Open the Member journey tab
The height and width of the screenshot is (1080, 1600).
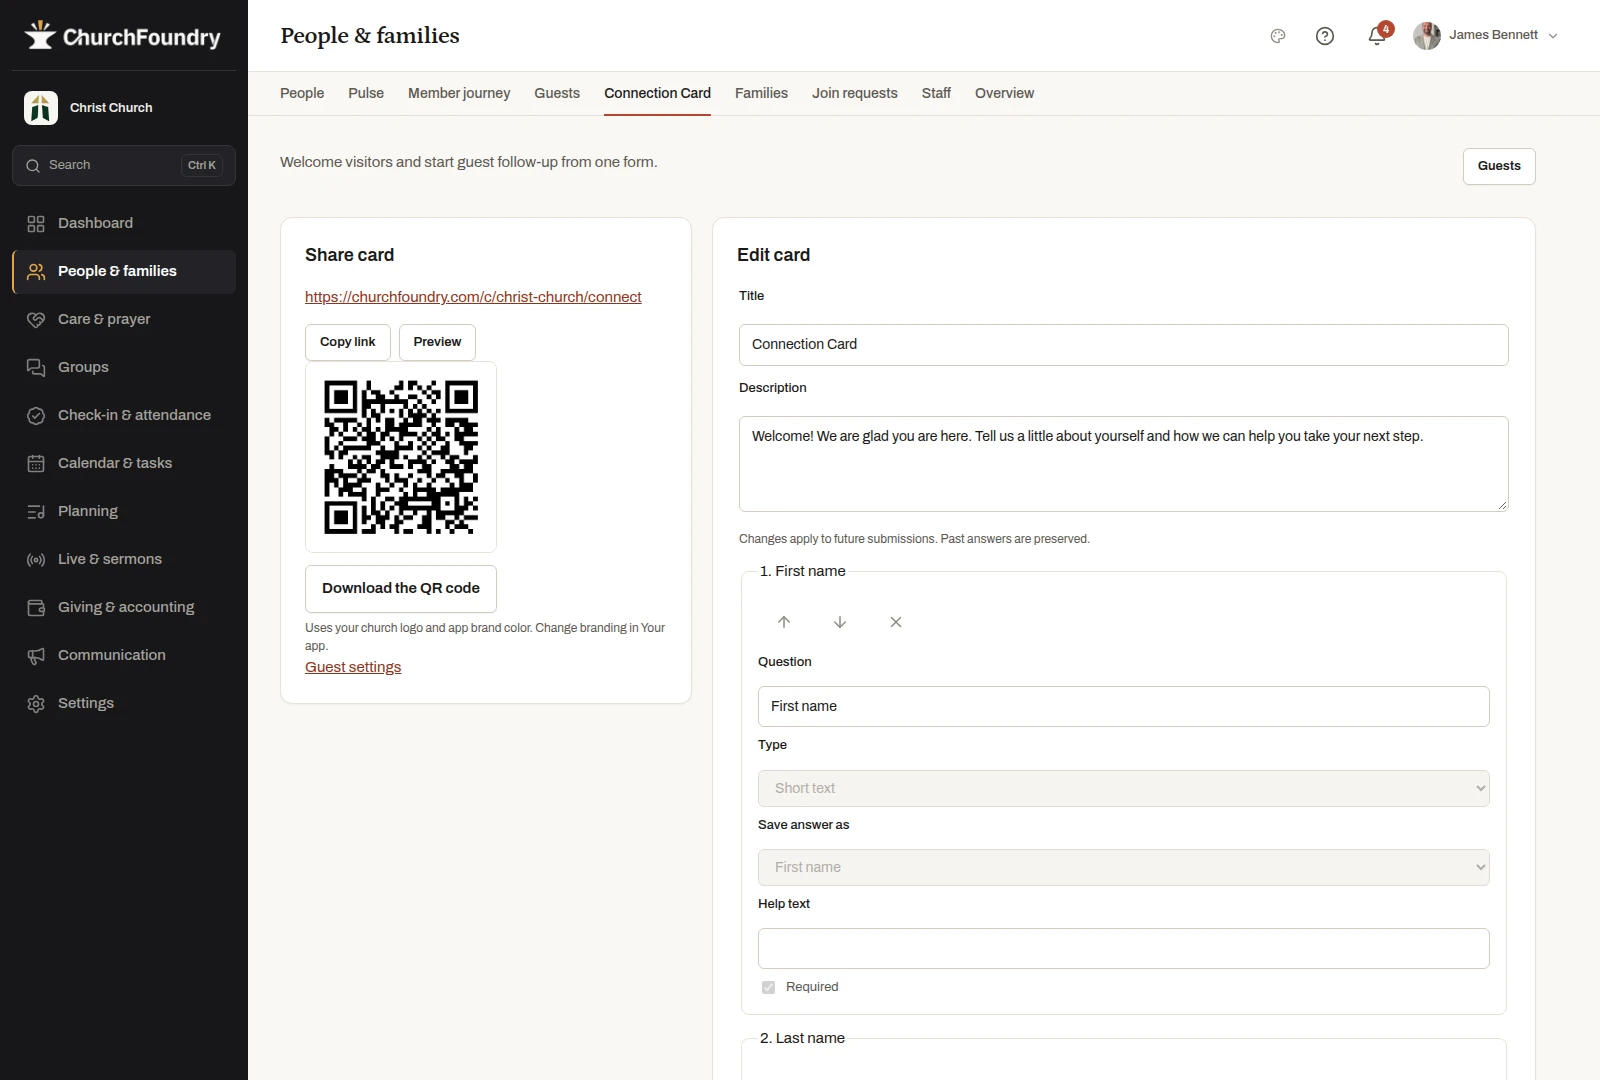click(459, 93)
